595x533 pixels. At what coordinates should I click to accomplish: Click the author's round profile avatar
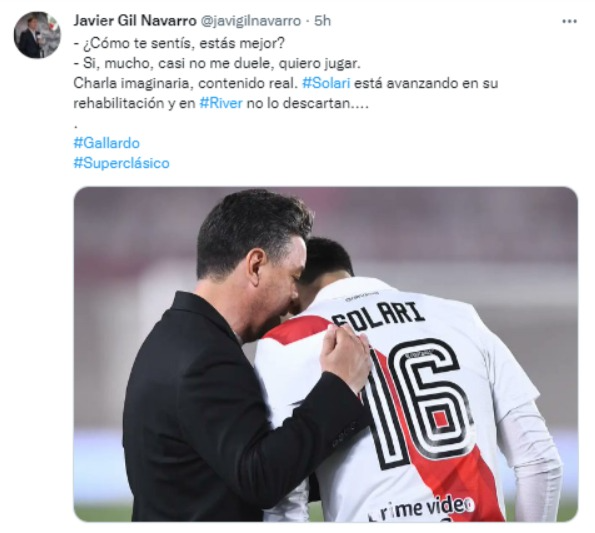tap(37, 35)
